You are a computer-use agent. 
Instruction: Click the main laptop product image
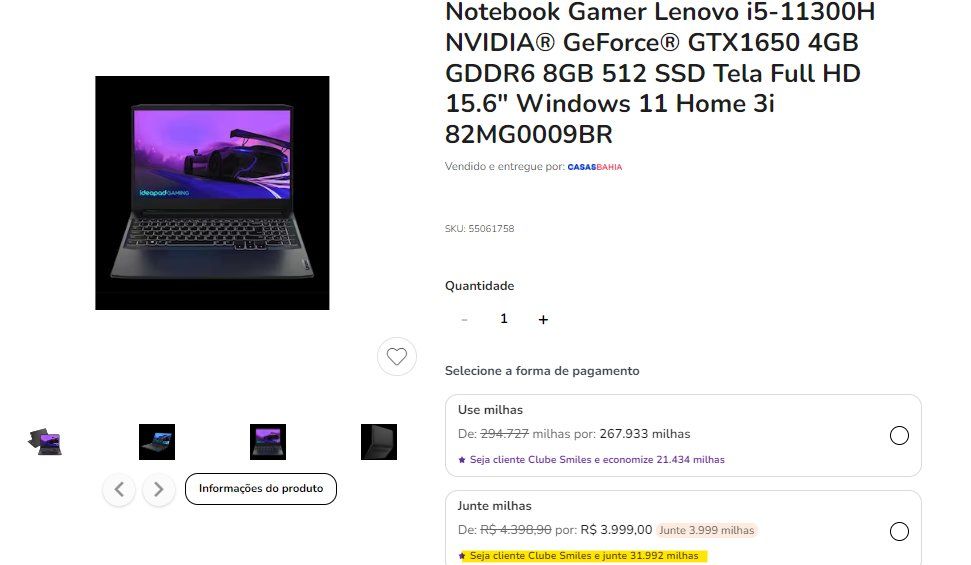(212, 193)
